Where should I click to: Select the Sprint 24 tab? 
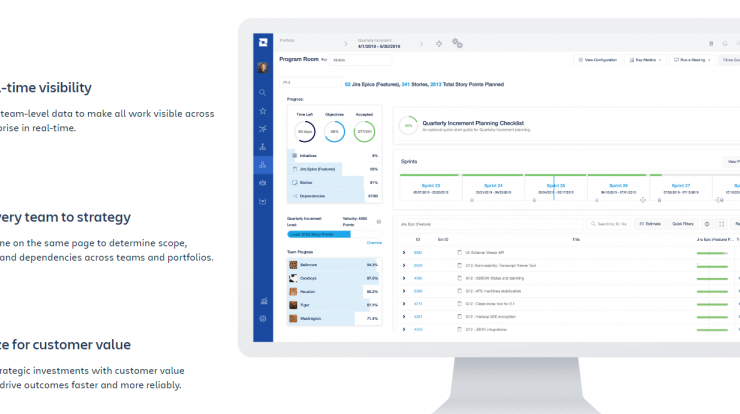pyautogui.click(x=493, y=188)
